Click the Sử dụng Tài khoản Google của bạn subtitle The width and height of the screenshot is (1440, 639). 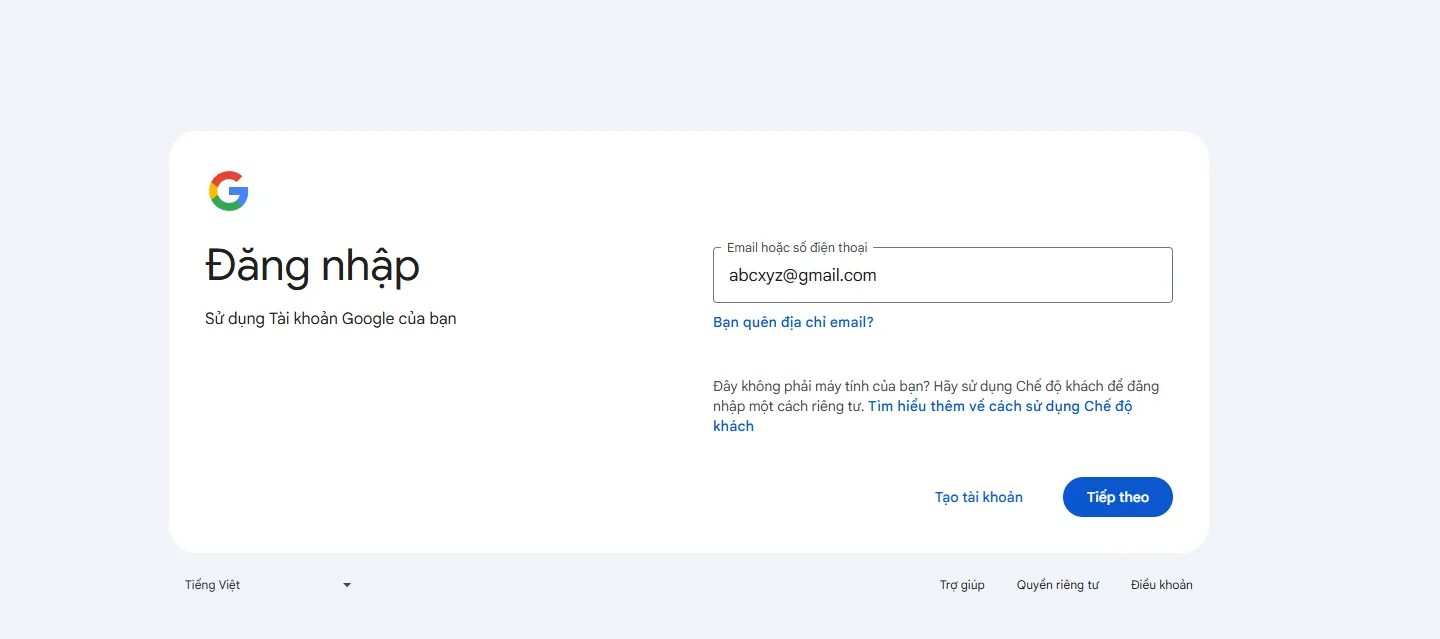[x=330, y=319]
